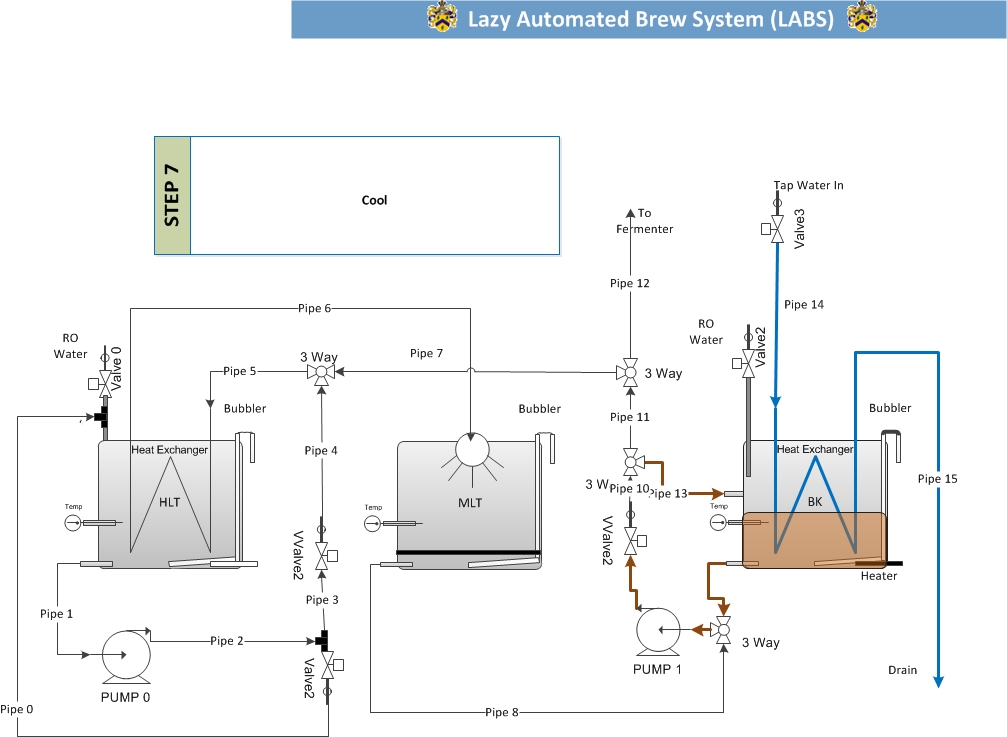Click the Pipe 3 label

click(x=322, y=600)
